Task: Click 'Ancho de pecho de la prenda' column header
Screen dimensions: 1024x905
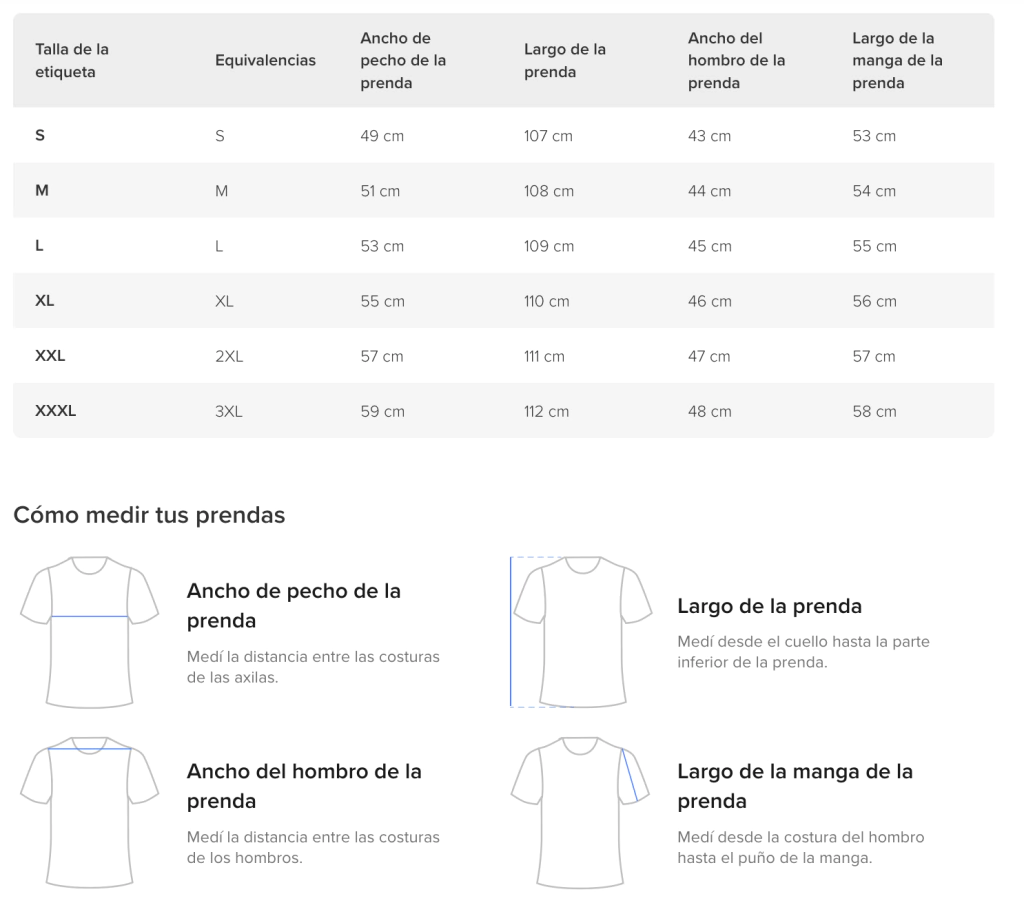Action: coord(403,60)
